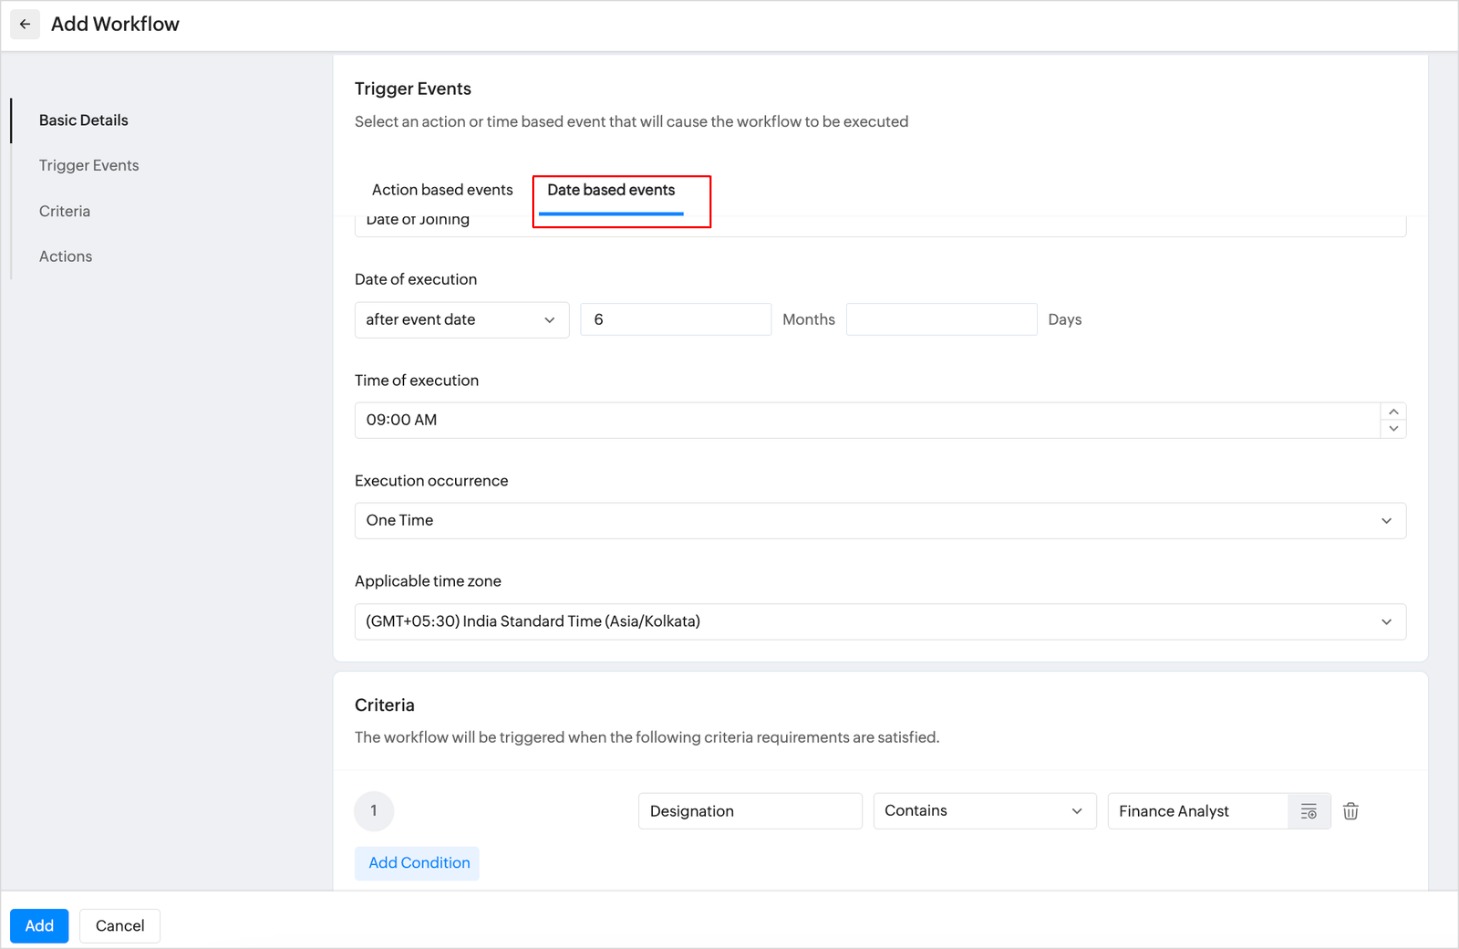The image size is (1459, 949).
Task: Open the Applicable time zone dropdown
Action: point(880,622)
